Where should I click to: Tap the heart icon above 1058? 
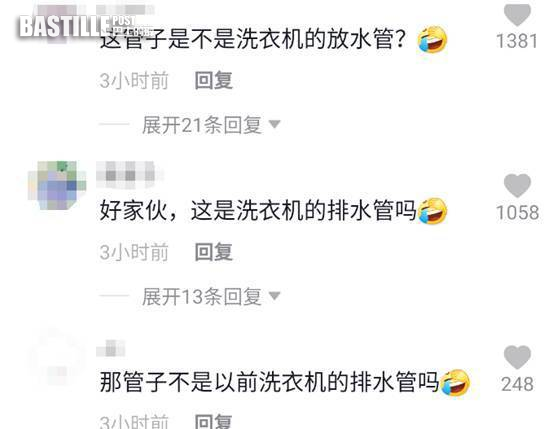pos(517,186)
